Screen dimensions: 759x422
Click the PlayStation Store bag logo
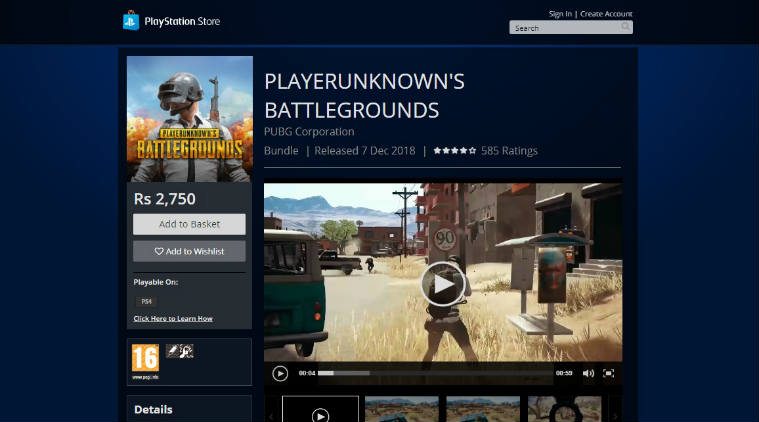pos(131,21)
